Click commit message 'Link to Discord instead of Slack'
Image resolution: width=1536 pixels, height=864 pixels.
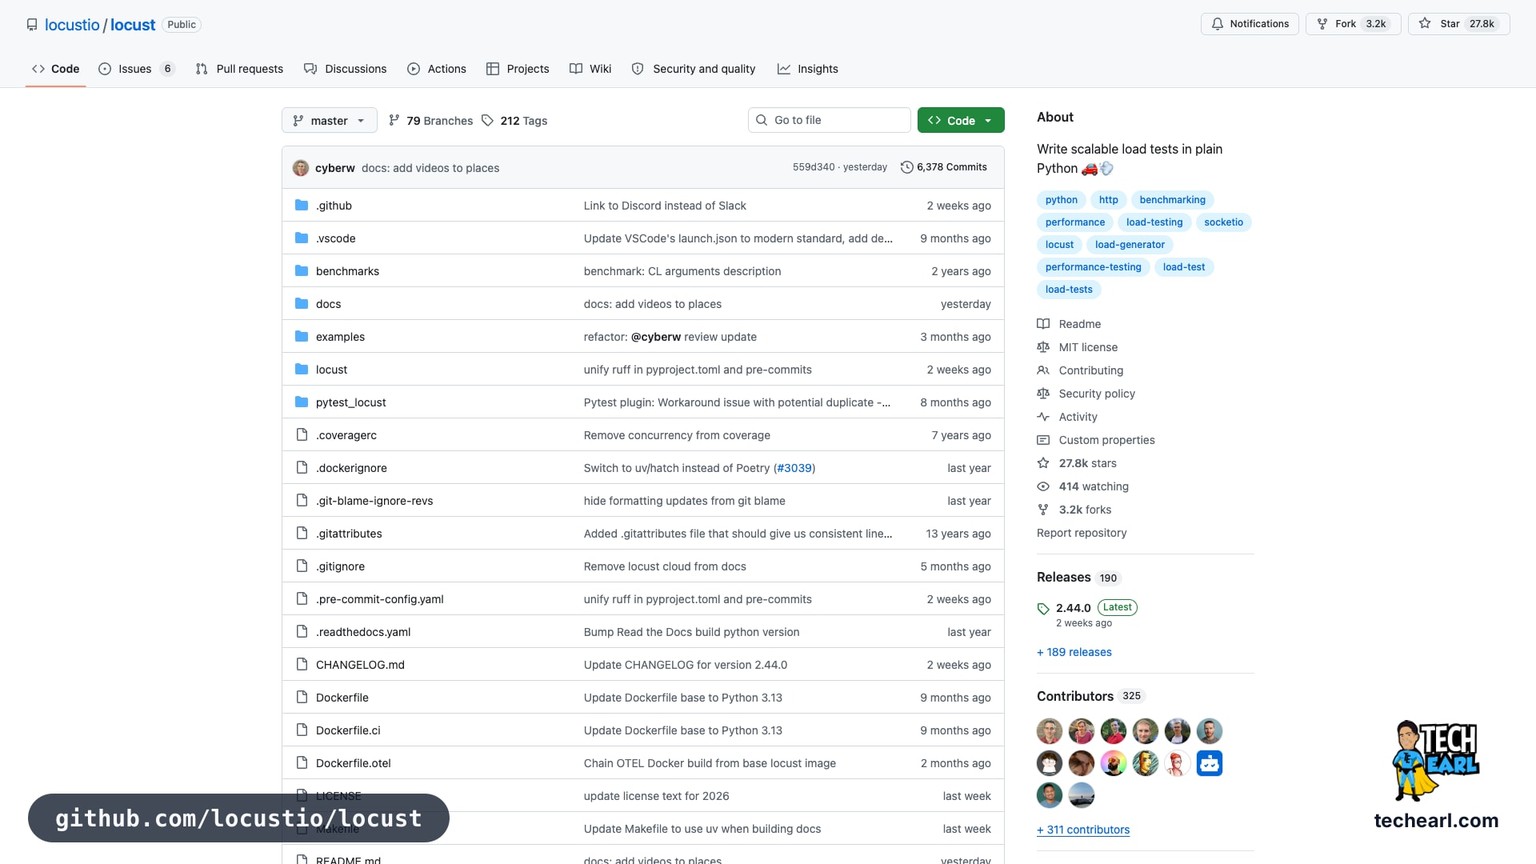[x=665, y=205]
